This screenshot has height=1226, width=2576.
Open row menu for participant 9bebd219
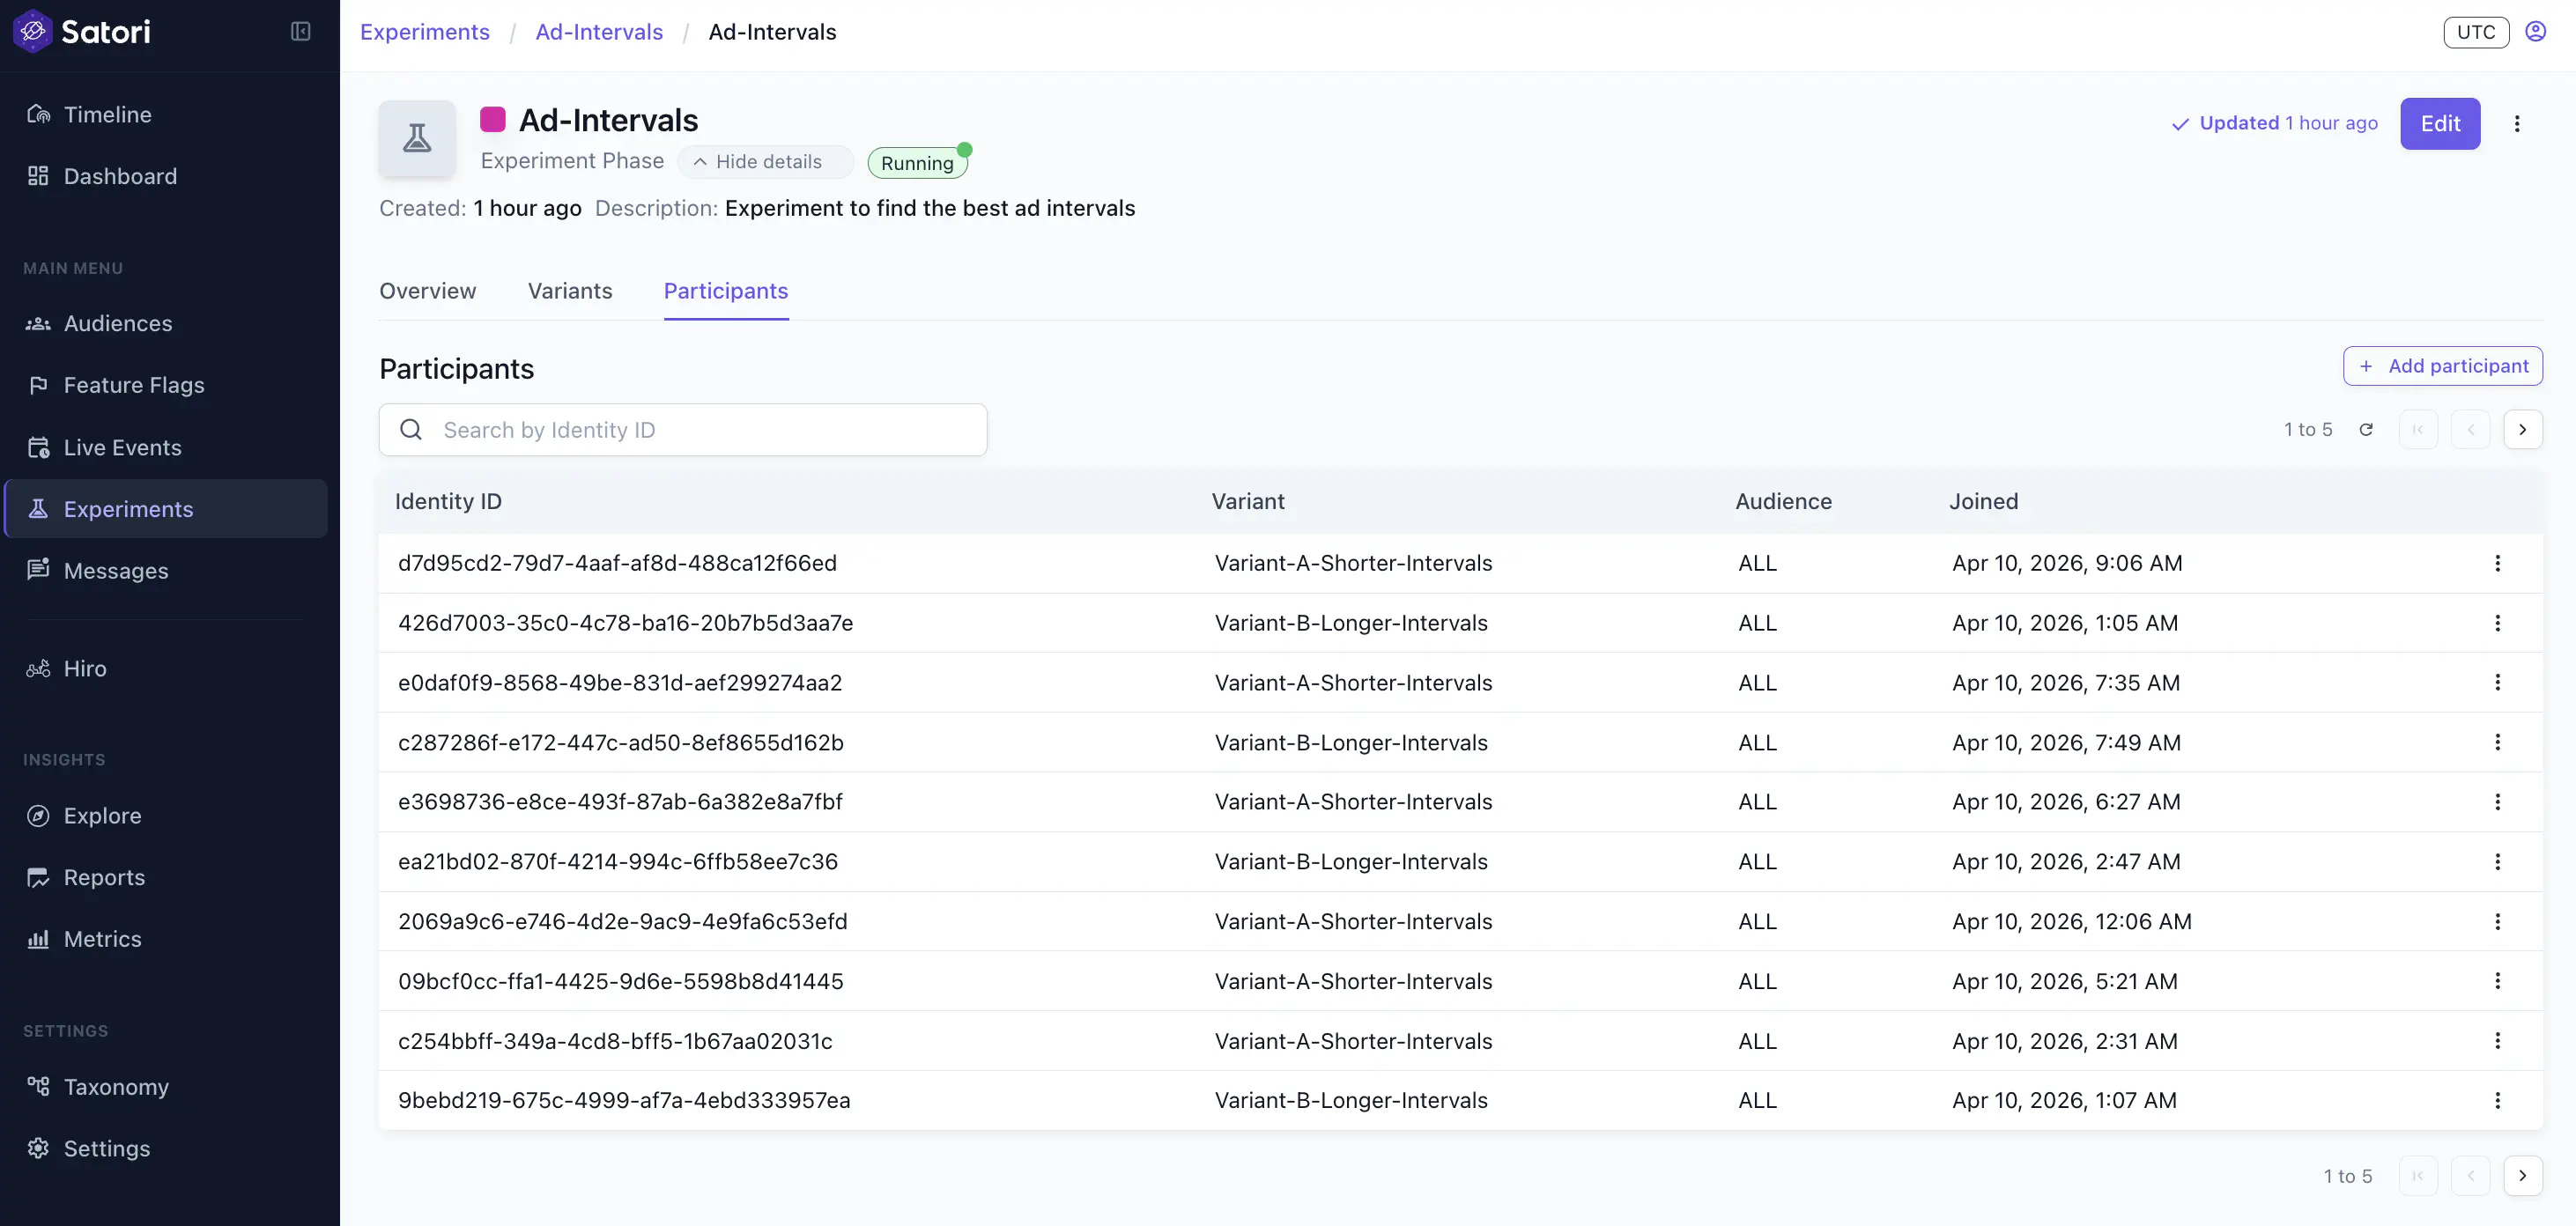(2497, 1101)
